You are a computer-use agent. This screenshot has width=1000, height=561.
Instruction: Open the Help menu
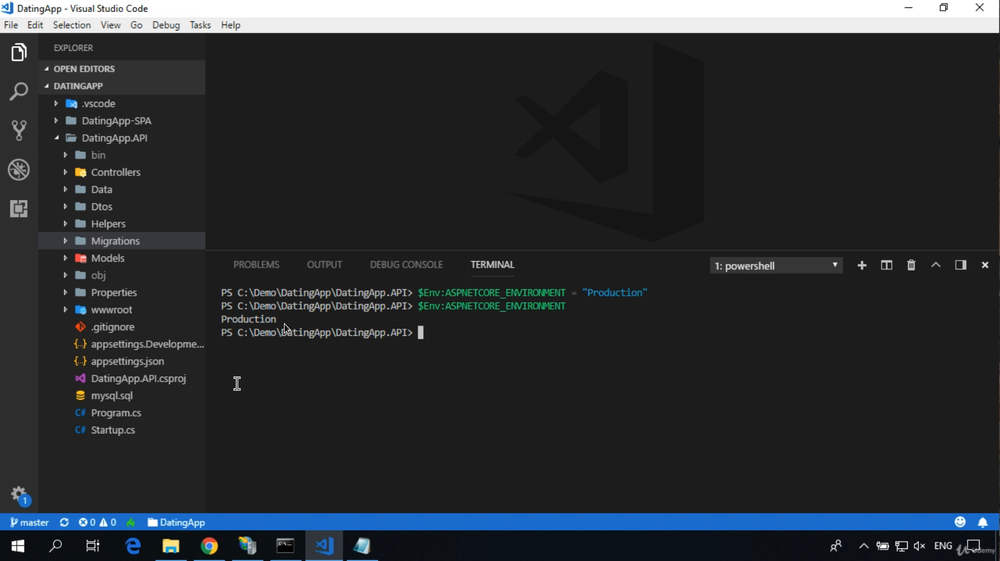coord(230,25)
